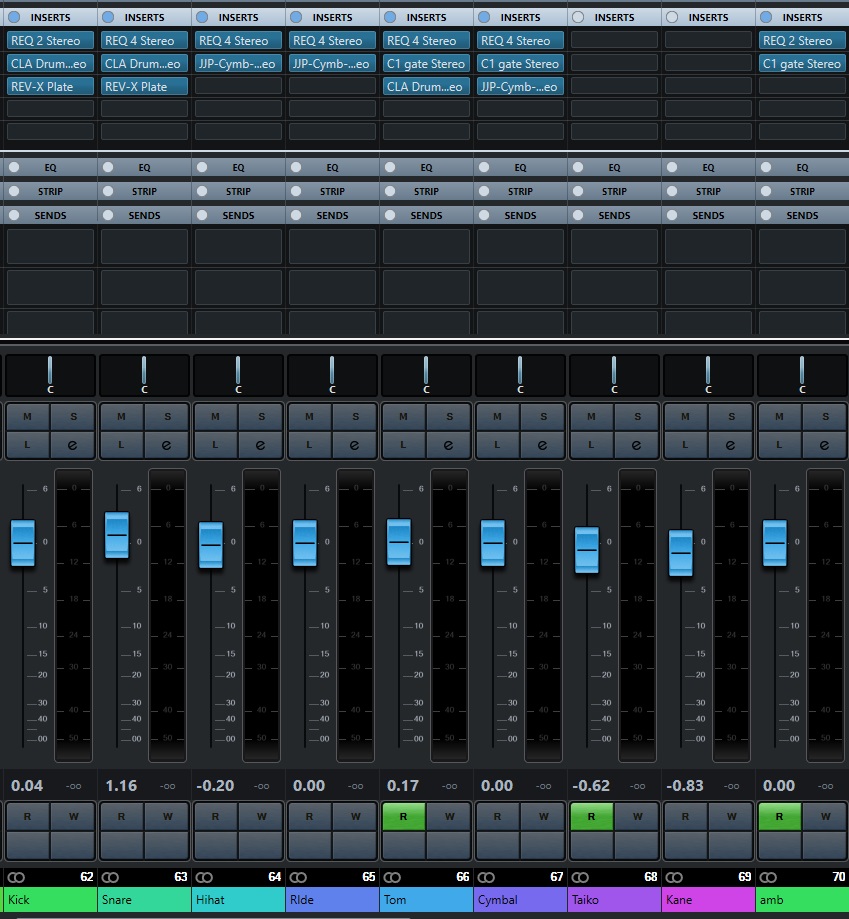The image size is (849, 919).
Task: Click the Kick pan control
Action: 50,375
